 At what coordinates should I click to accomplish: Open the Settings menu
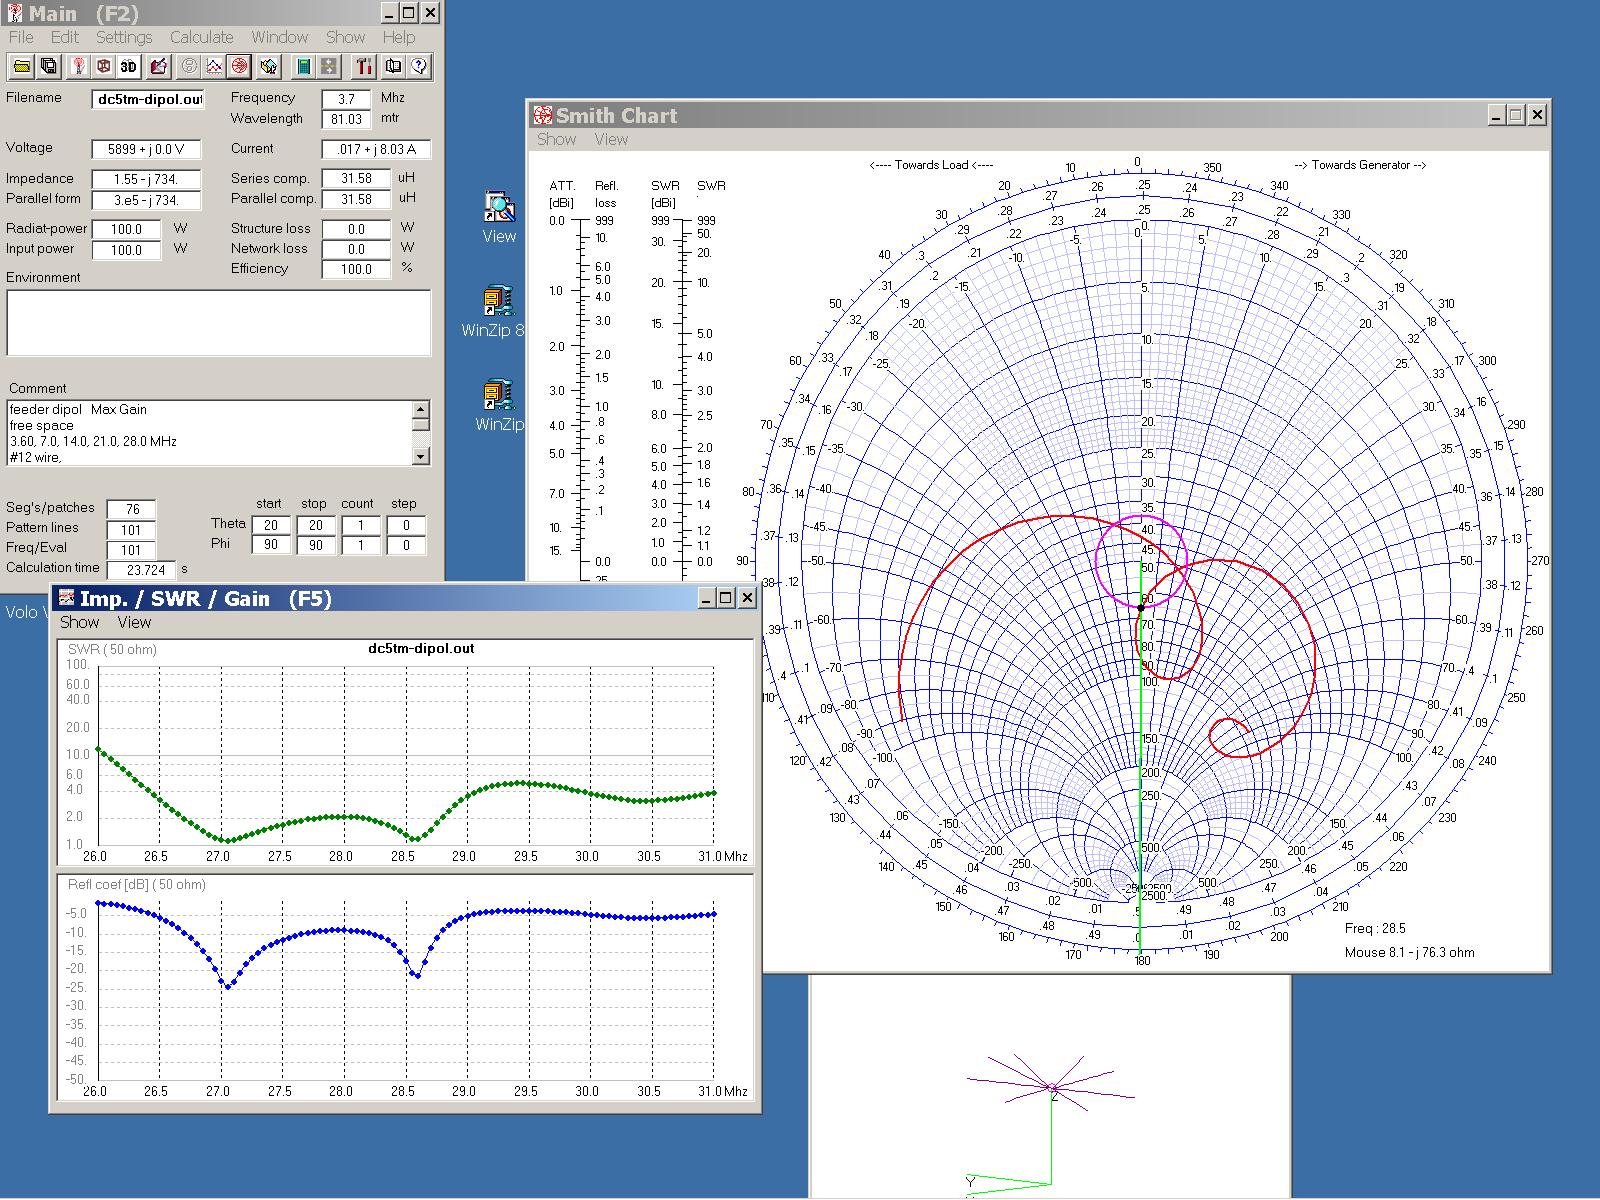124,37
